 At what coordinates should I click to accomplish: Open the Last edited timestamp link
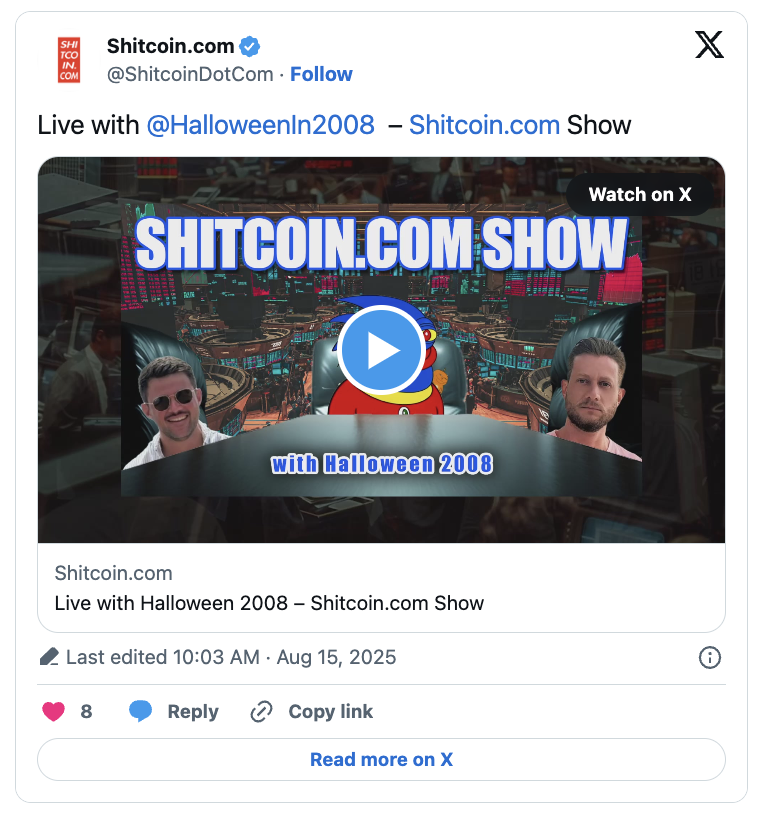pos(231,657)
